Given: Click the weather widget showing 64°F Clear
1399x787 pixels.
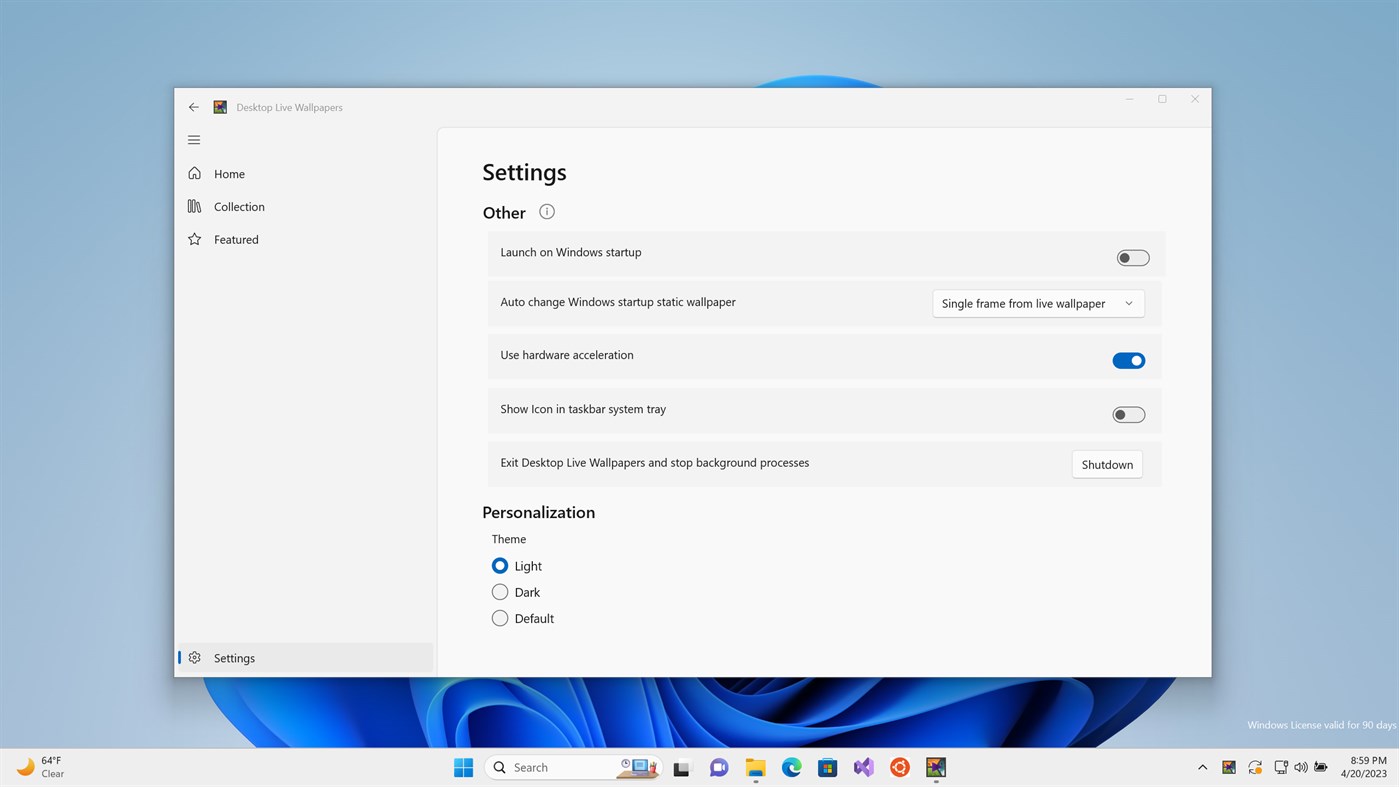Looking at the screenshot, I should point(40,766).
